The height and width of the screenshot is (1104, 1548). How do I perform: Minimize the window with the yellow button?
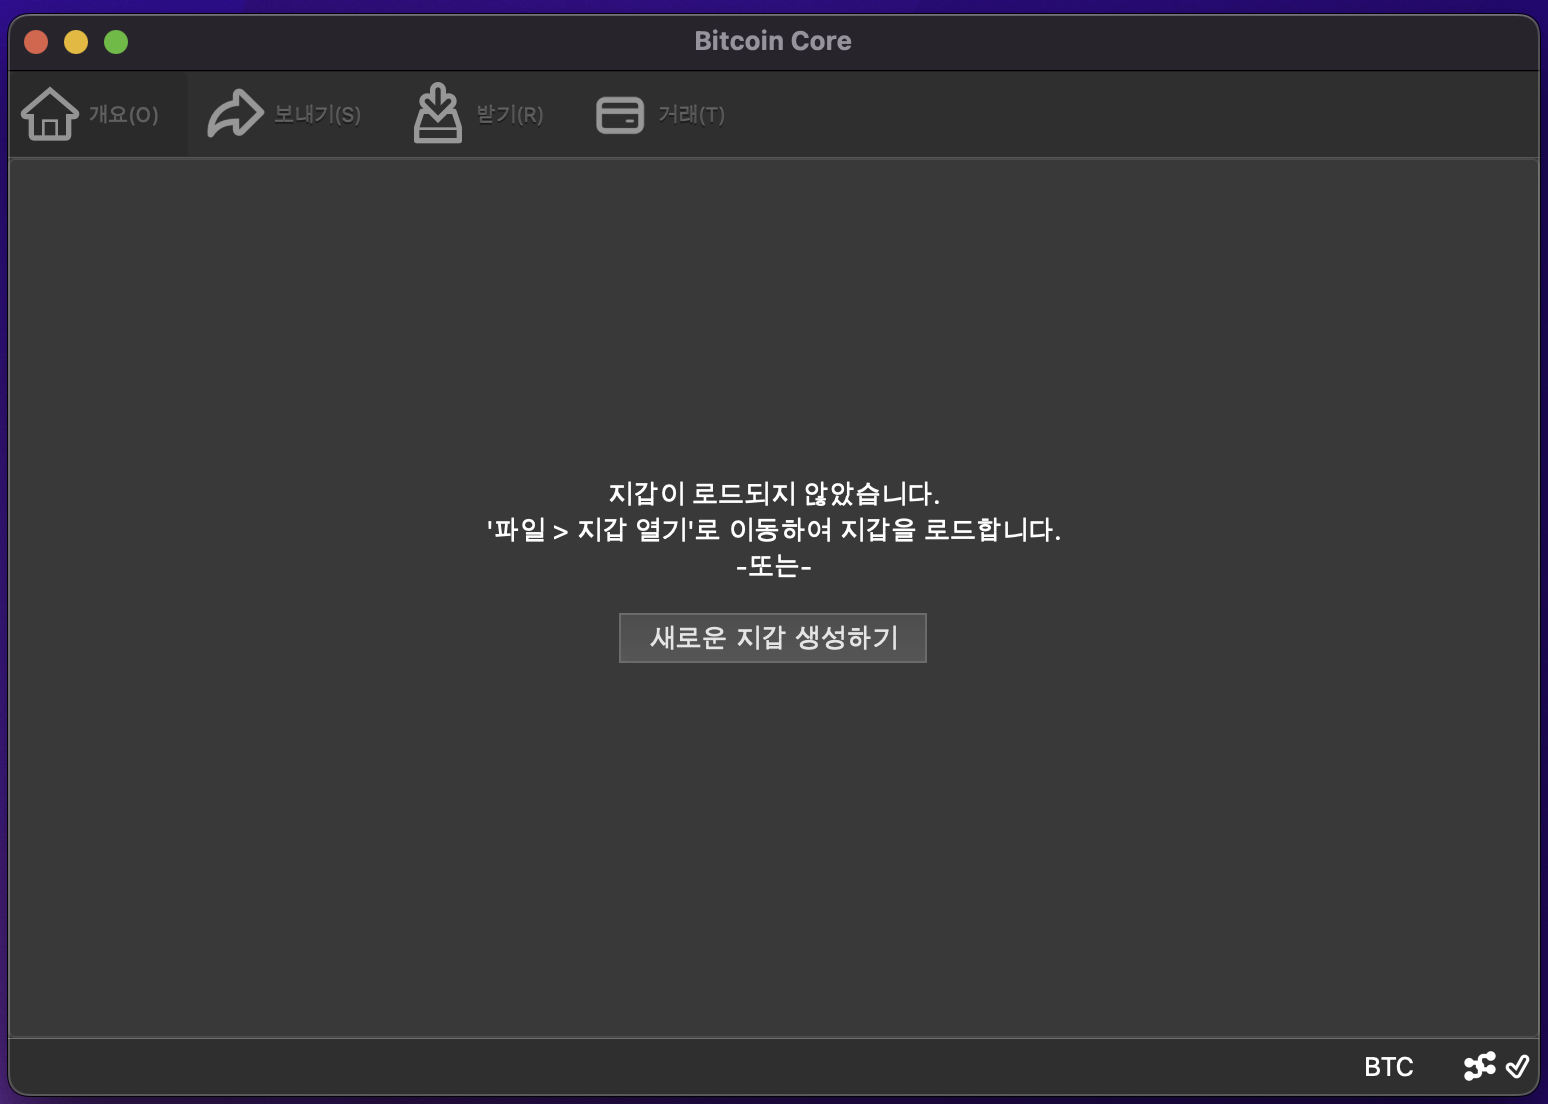(x=76, y=42)
